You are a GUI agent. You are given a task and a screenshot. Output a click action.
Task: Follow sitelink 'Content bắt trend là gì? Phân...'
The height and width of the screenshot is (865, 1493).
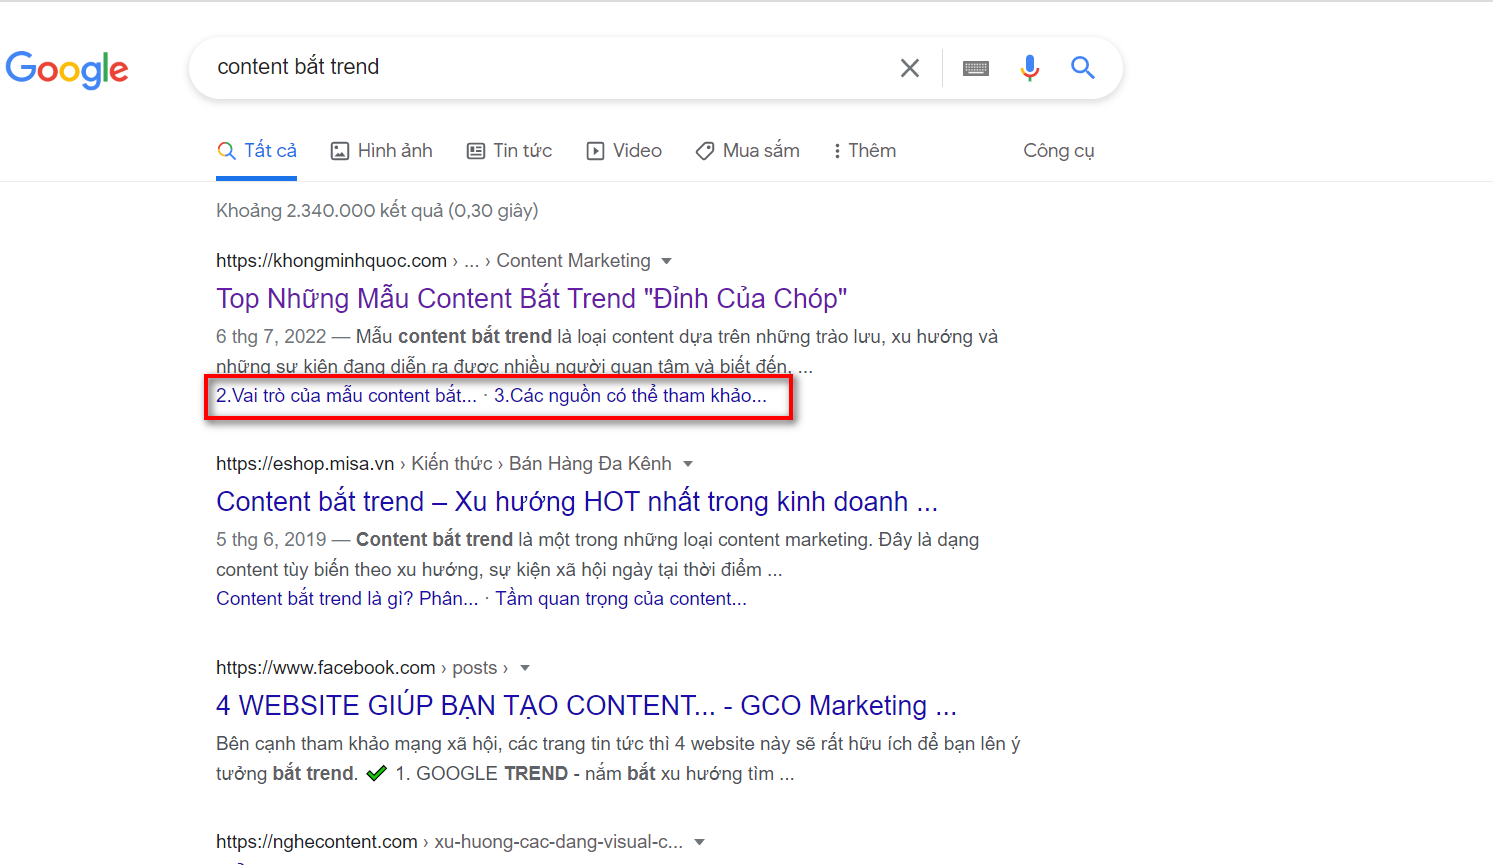point(347,599)
